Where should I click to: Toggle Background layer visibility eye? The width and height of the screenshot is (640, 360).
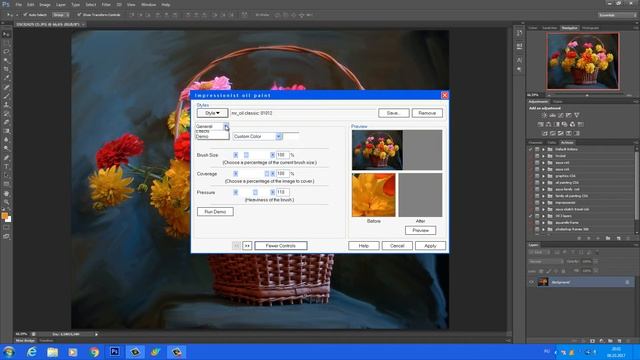(531, 282)
